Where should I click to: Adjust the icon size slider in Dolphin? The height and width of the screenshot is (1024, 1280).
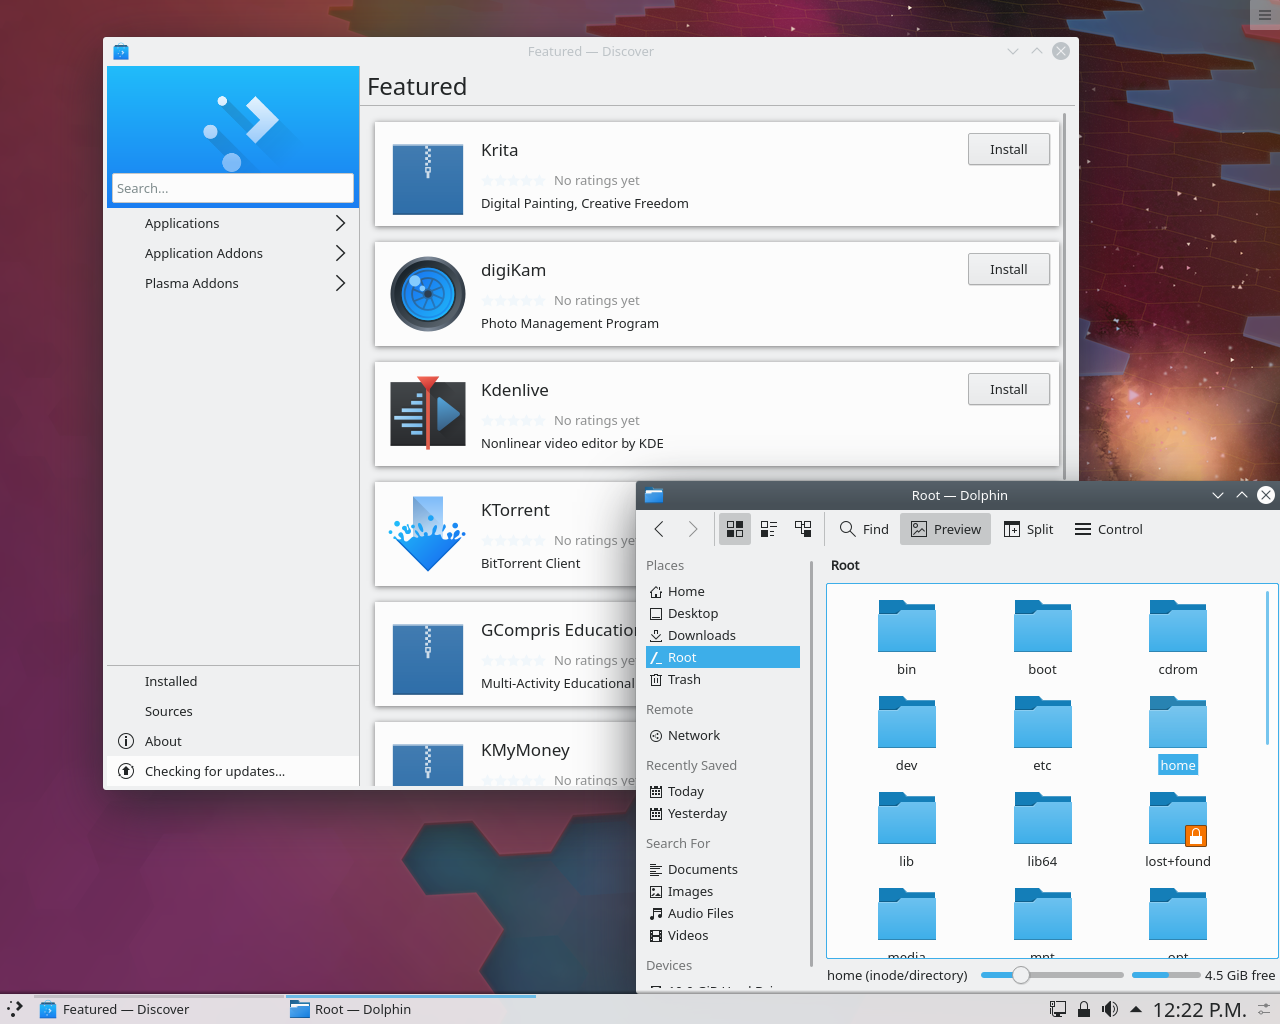tap(1020, 974)
